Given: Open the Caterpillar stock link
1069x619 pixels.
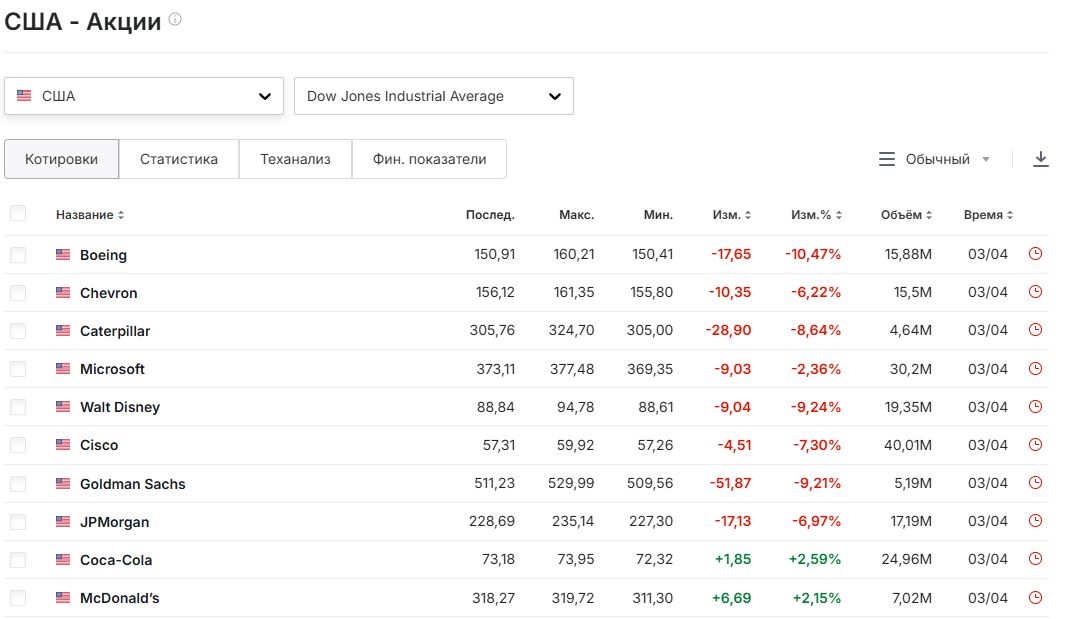Looking at the screenshot, I should click(x=115, y=331).
